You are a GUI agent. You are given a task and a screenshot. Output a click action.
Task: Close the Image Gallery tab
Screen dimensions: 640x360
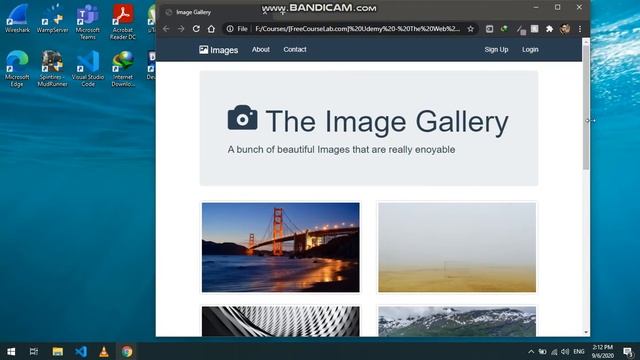tap(265, 12)
